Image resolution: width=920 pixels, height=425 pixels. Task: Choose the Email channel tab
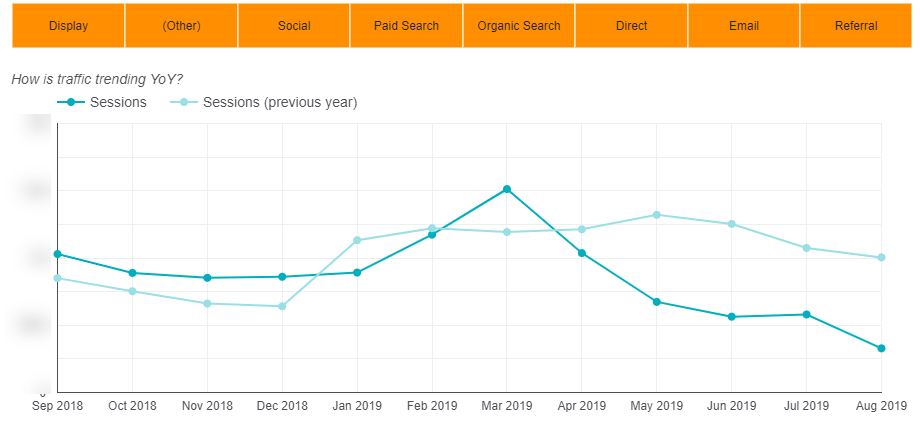click(744, 26)
